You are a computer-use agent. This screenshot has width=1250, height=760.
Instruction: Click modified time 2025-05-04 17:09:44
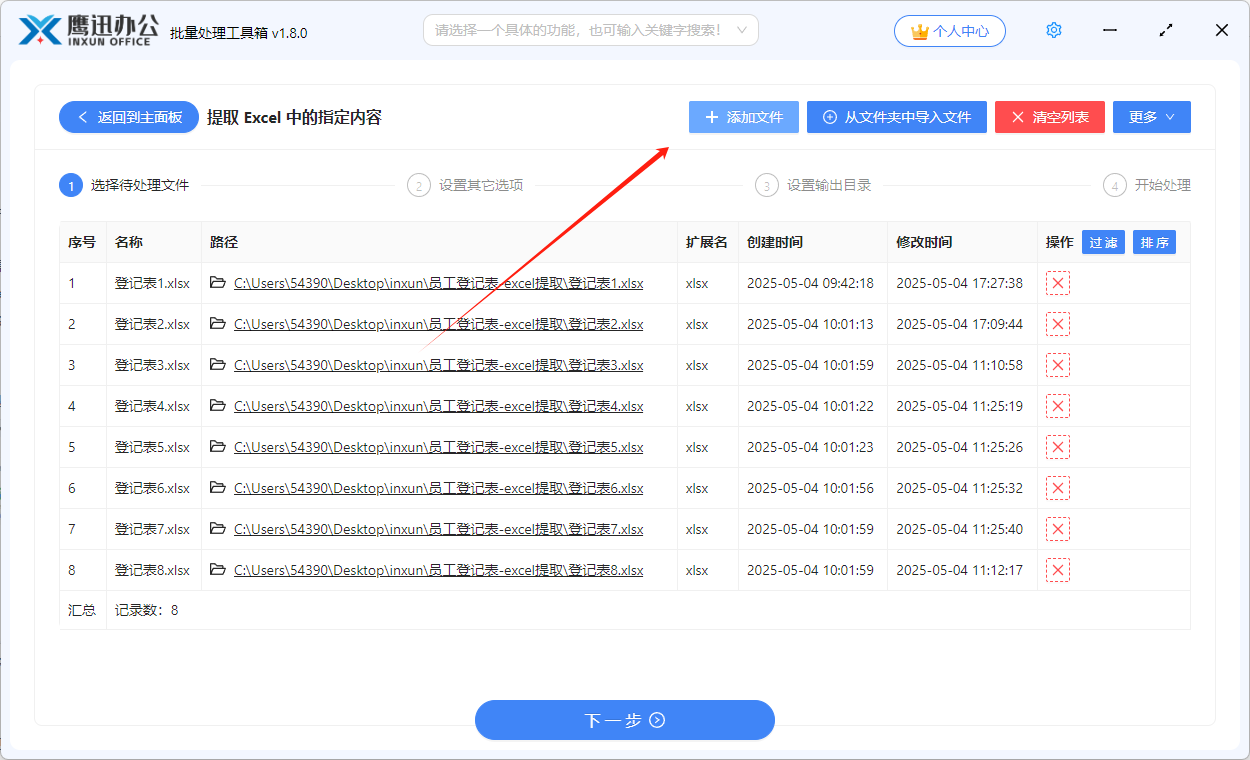click(959, 324)
